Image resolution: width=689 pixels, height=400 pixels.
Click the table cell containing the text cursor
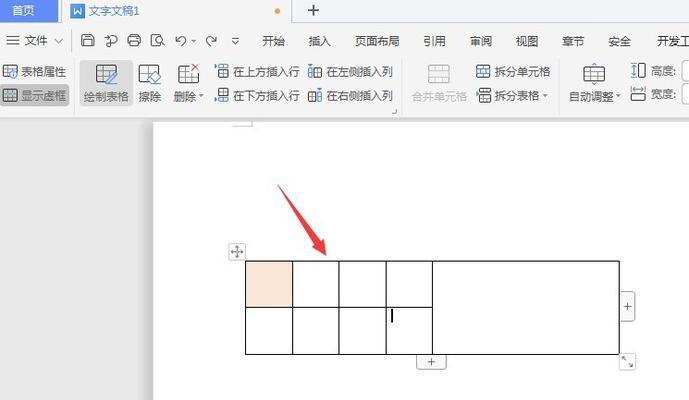click(409, 331)
